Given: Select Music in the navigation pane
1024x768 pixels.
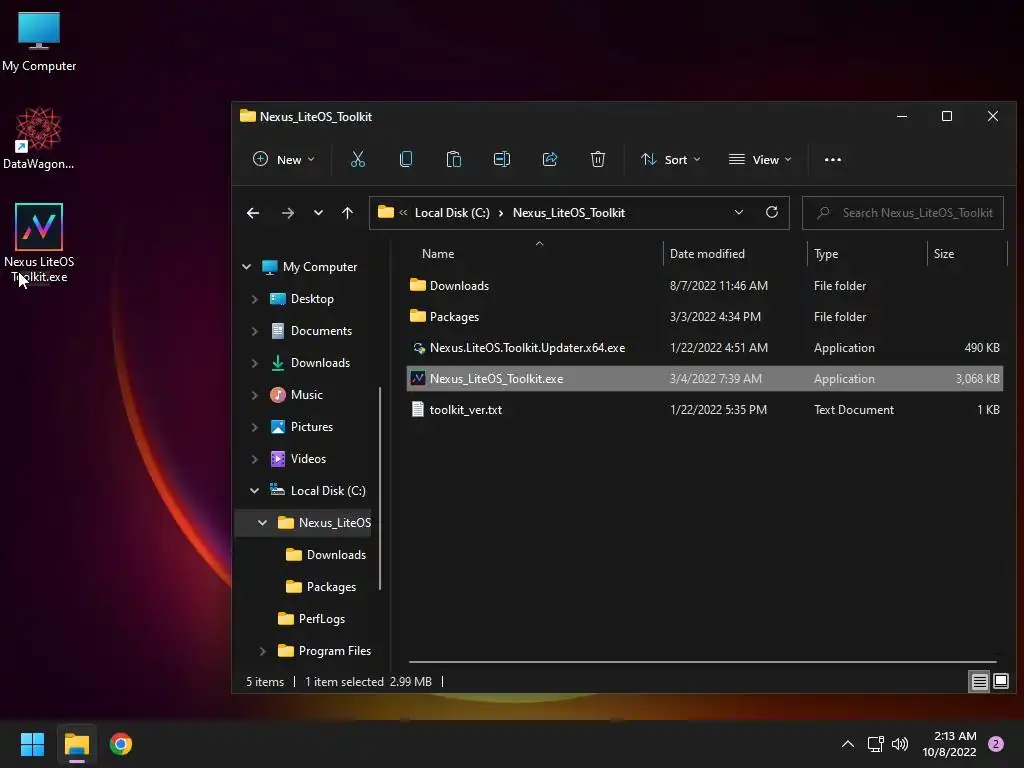Looking at the screenshot, I should pyautogui.click(x=296, y=394).
